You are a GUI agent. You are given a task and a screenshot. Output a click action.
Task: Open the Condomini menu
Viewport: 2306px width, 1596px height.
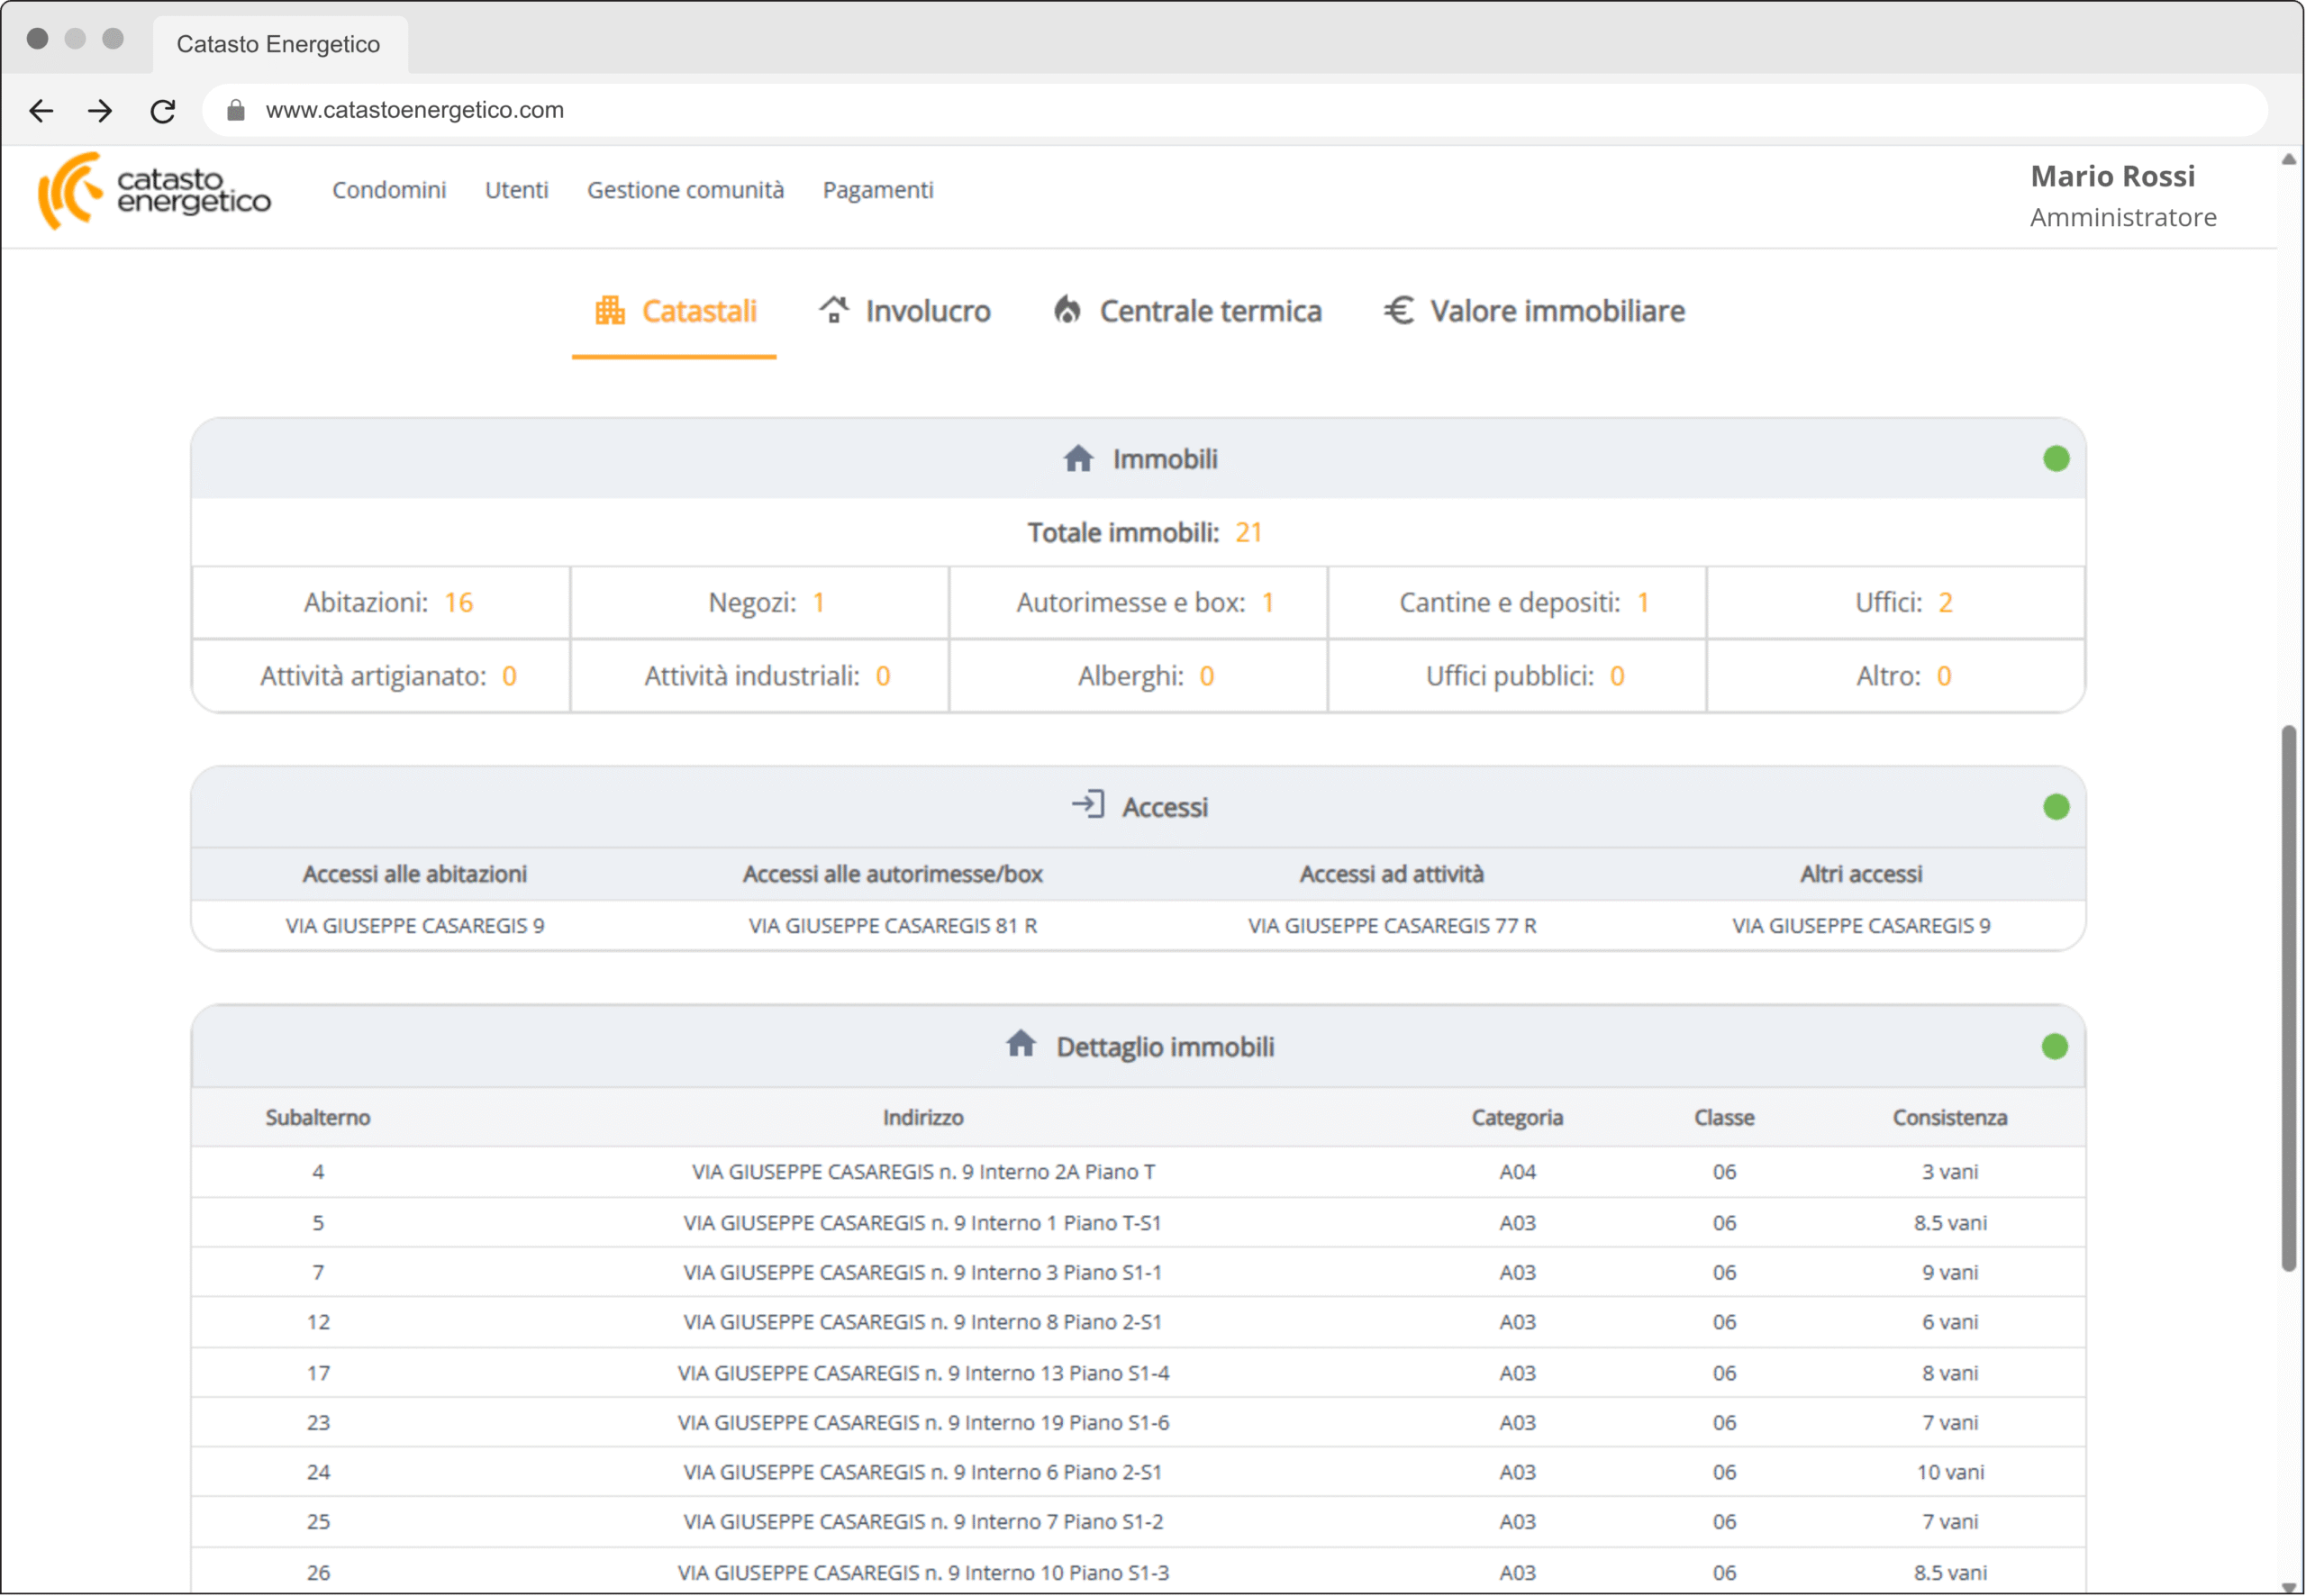(x=389, y=190)
